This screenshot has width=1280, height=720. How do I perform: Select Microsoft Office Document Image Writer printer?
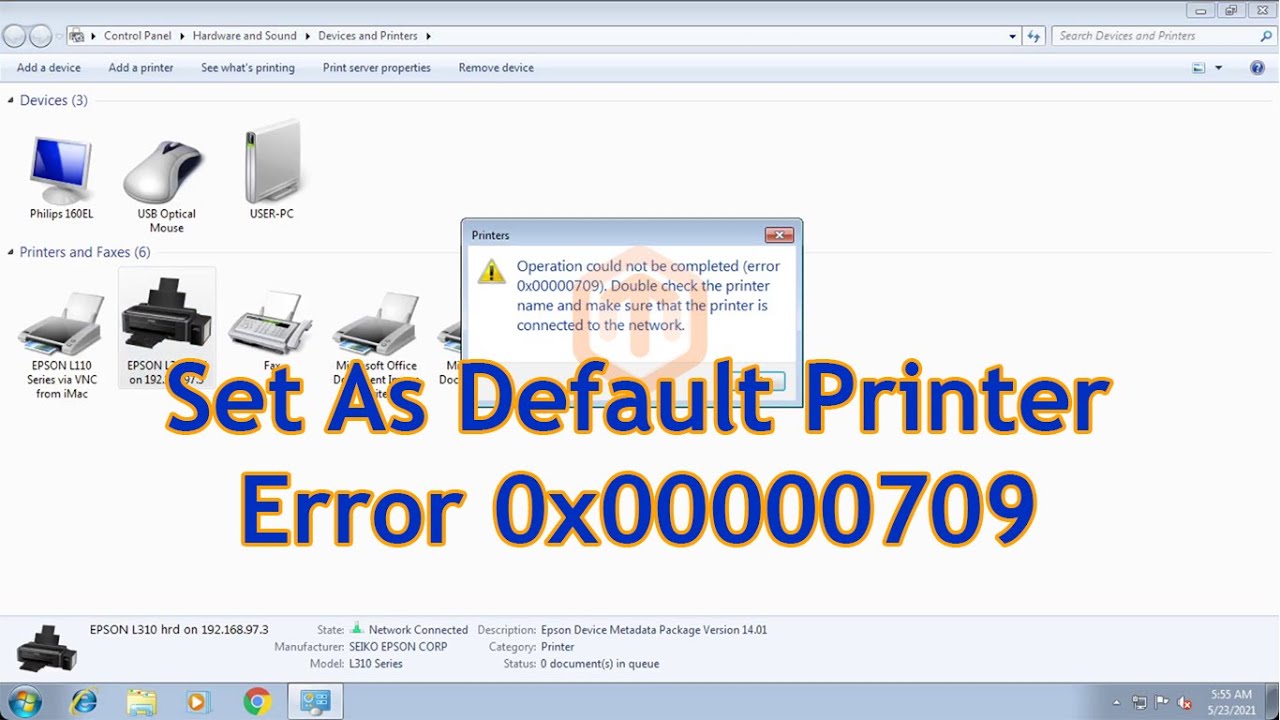tap(376, 325)
